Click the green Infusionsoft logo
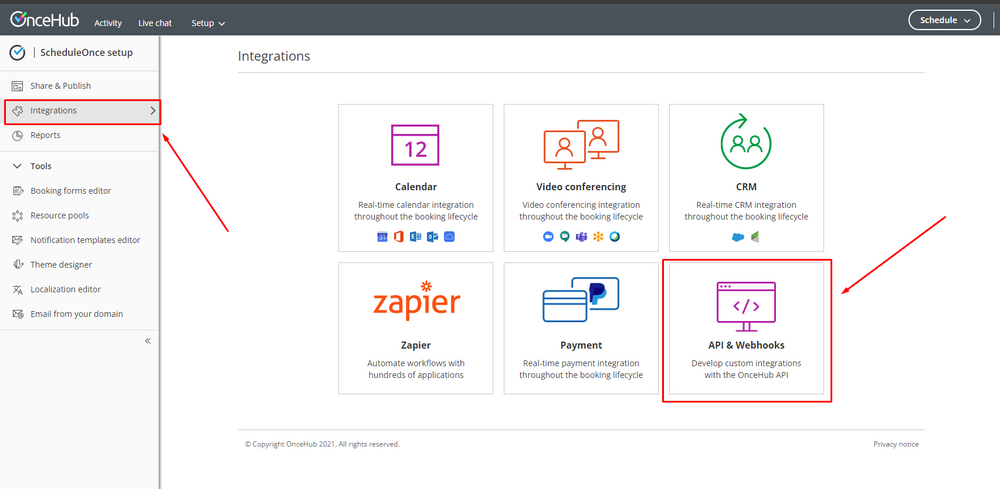Screen dimensions: 1000x489 (754, 237)
